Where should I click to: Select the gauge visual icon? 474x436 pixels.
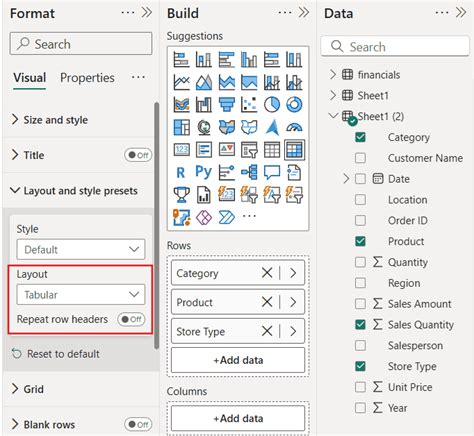294,127
